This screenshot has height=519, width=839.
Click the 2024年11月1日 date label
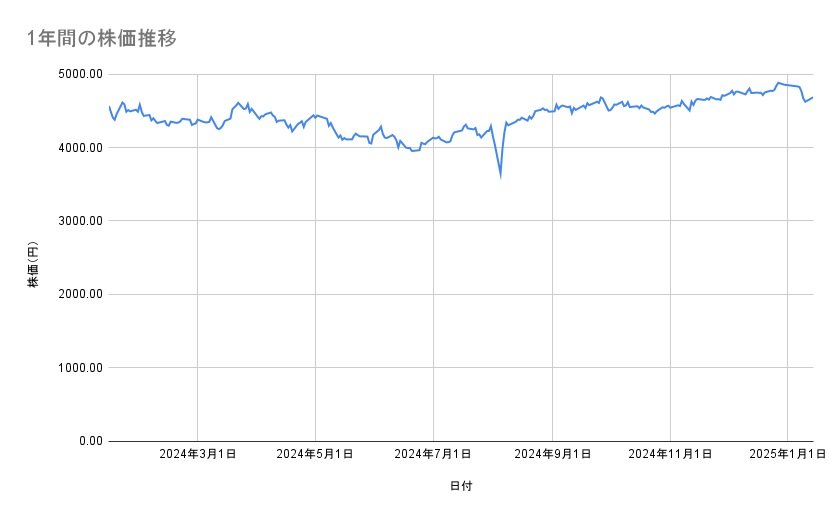click(670, 454)
